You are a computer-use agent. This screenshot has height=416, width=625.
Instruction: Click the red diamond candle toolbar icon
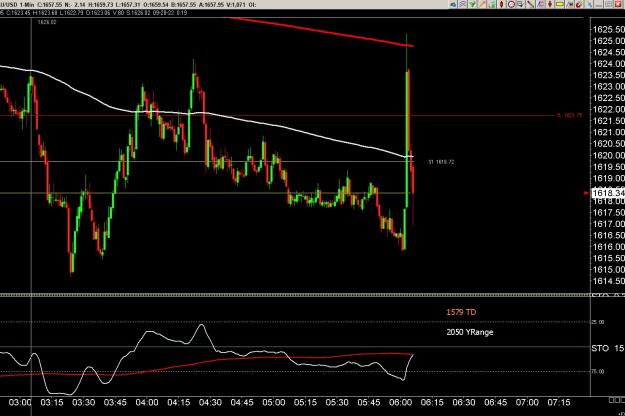501,4
